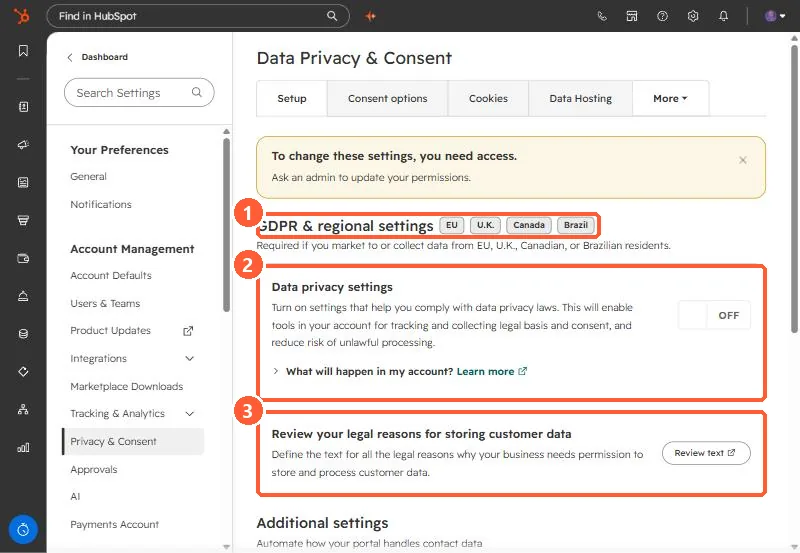Screen dimensions: 800x553
Task: Open Marketplace Downloads settings
Action: [x=127, y=386]
